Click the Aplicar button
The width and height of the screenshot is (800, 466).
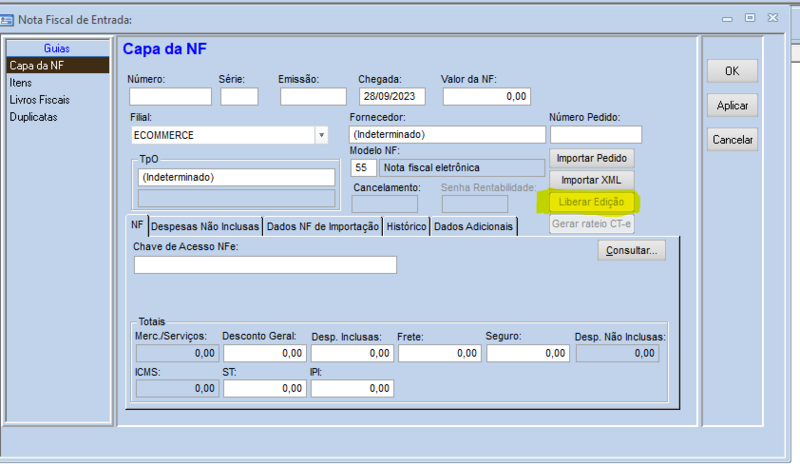click(732, 106)
